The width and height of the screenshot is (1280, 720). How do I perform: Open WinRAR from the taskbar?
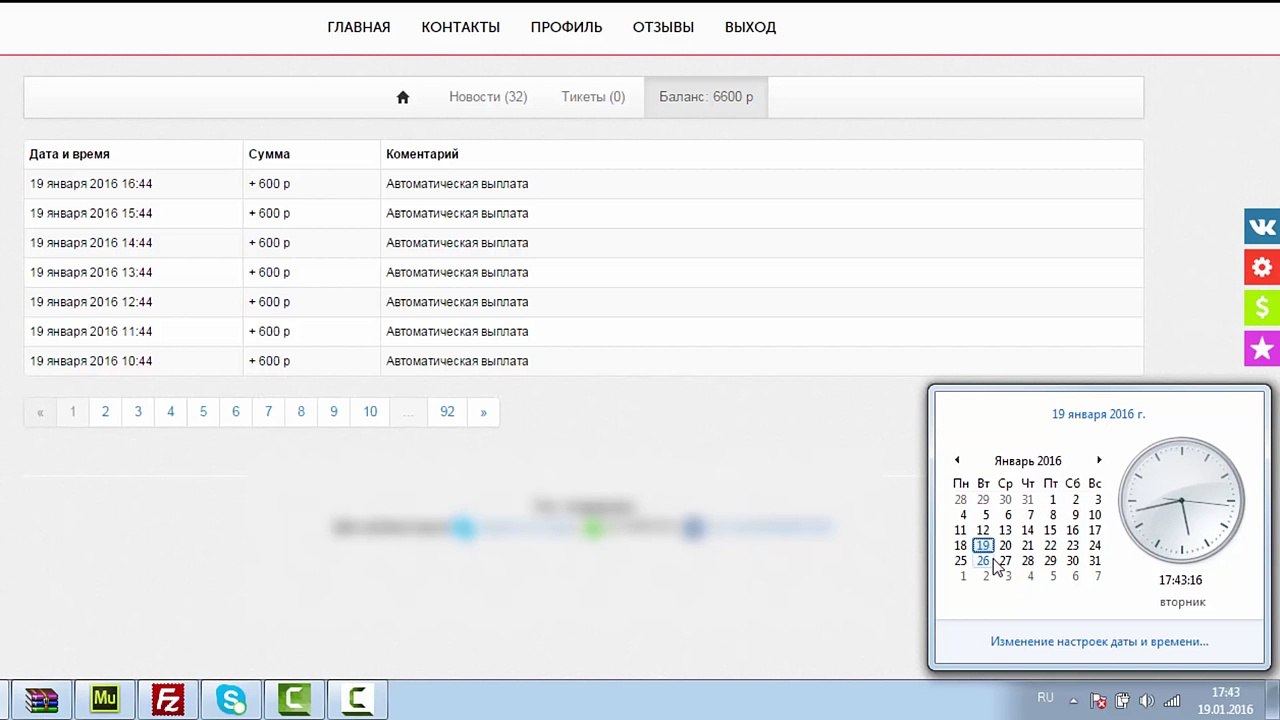tap(42, 699)
